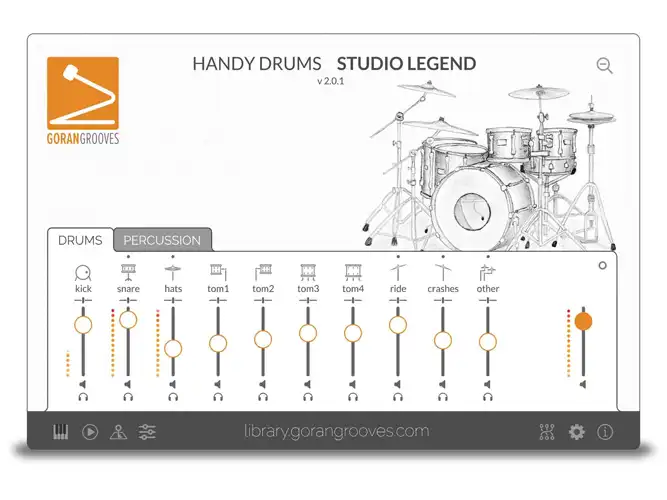Solo the crashes channel with headphones
This screenshot has width=667, height=500.
click(x=443, y=397)
